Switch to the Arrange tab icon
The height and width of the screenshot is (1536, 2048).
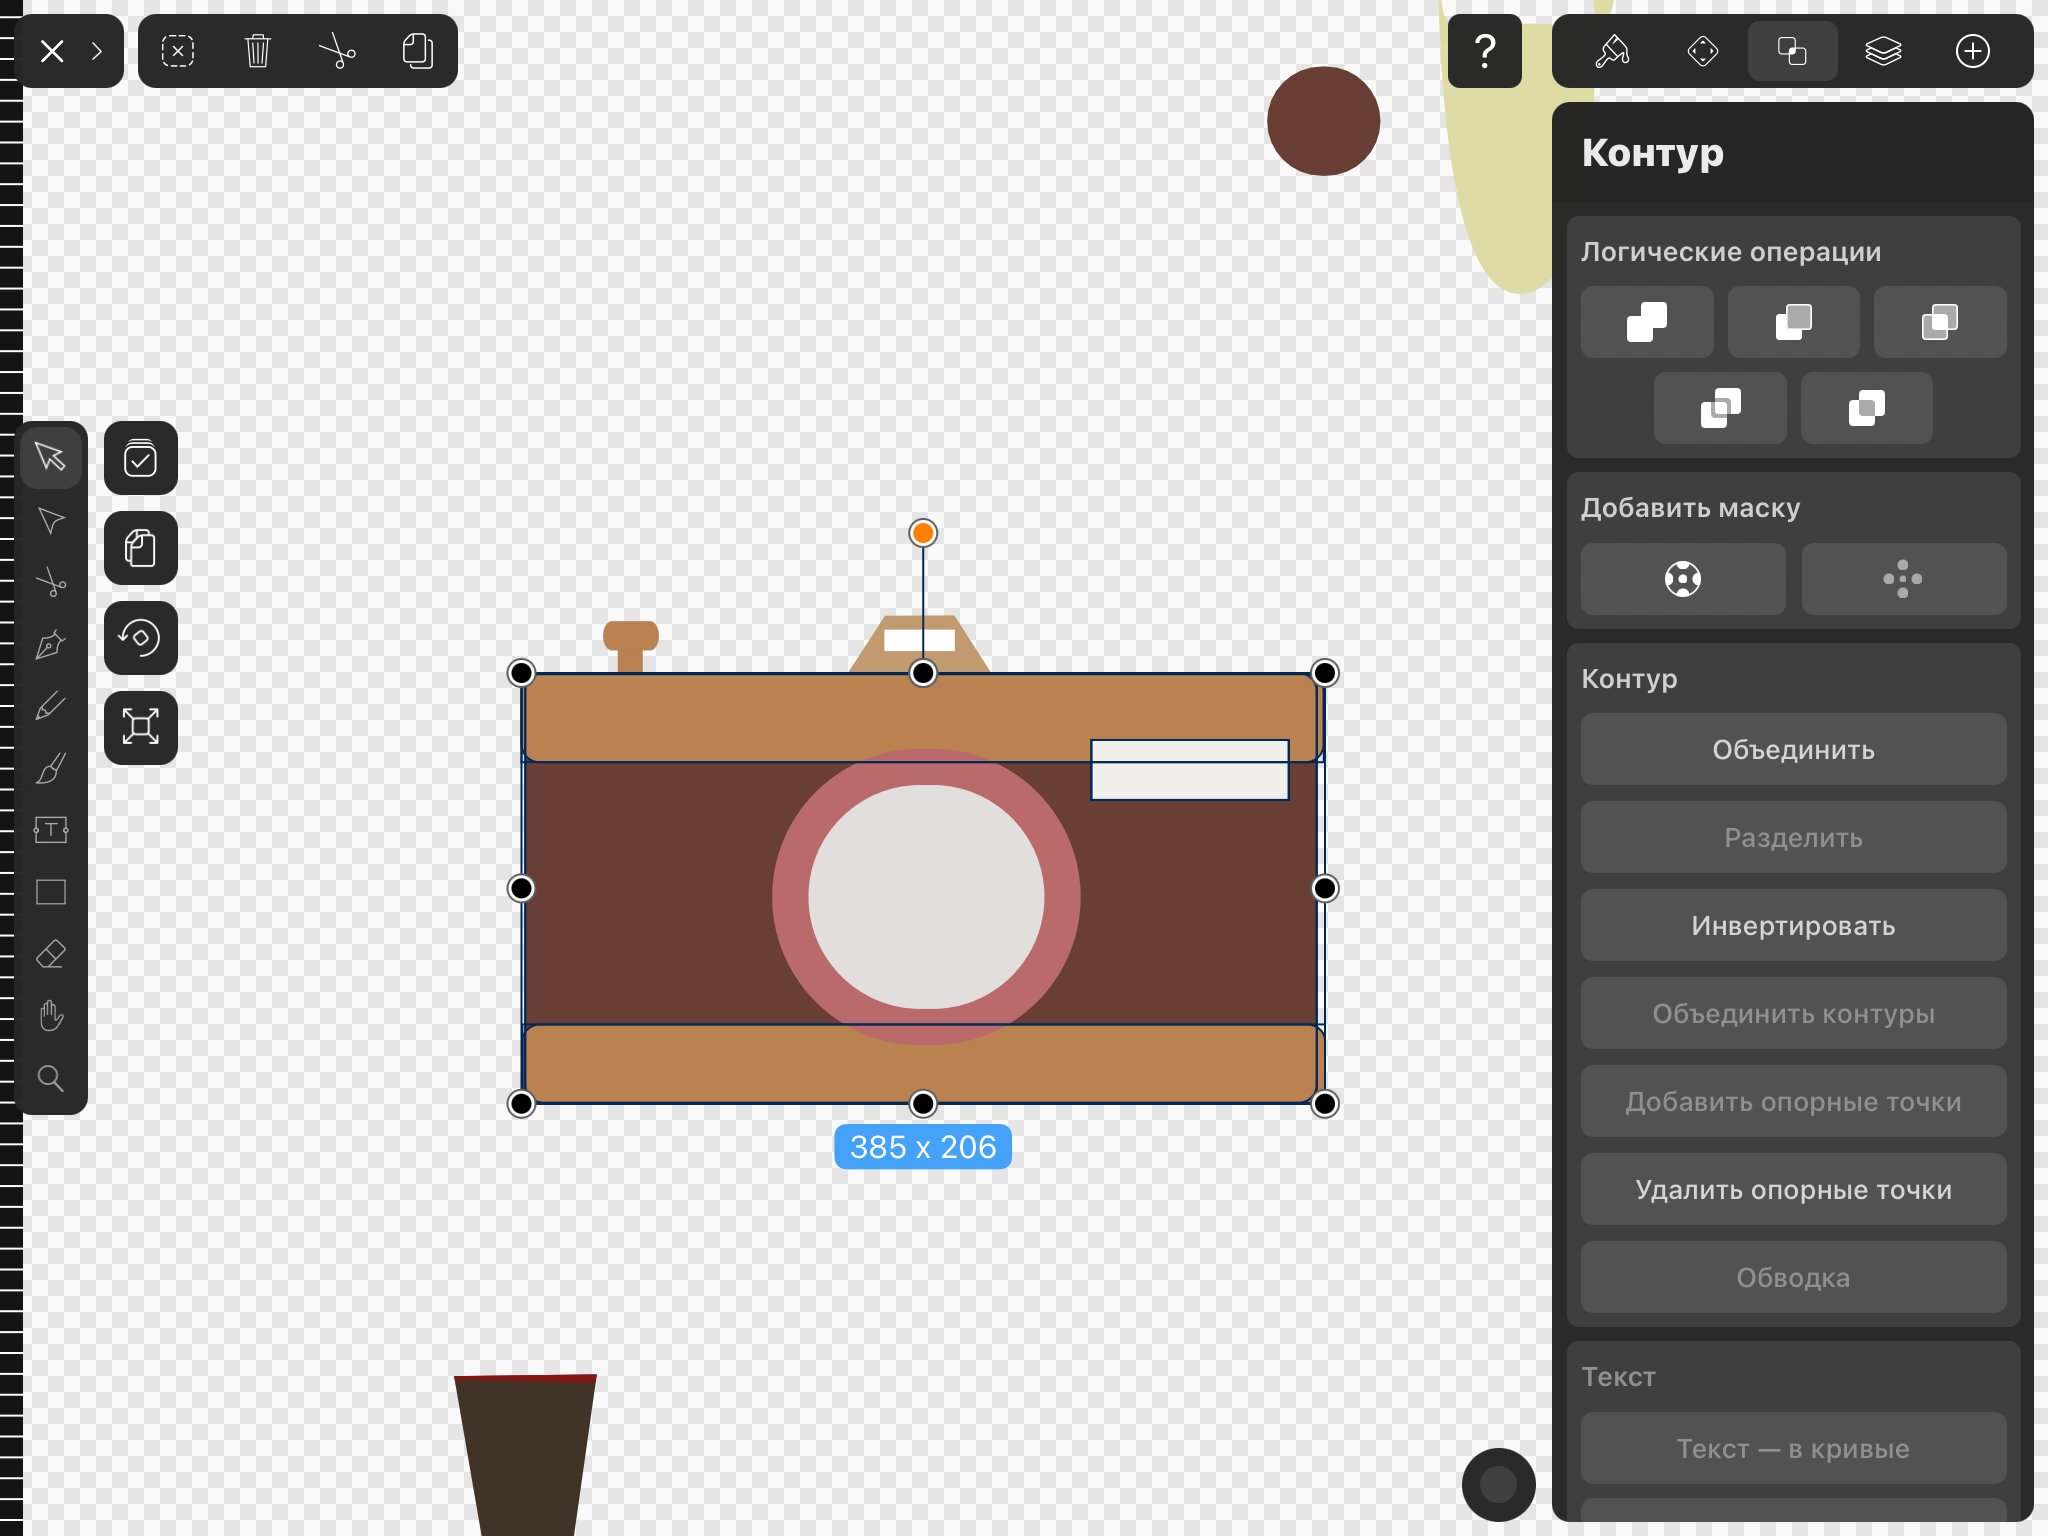point(1702,51)
